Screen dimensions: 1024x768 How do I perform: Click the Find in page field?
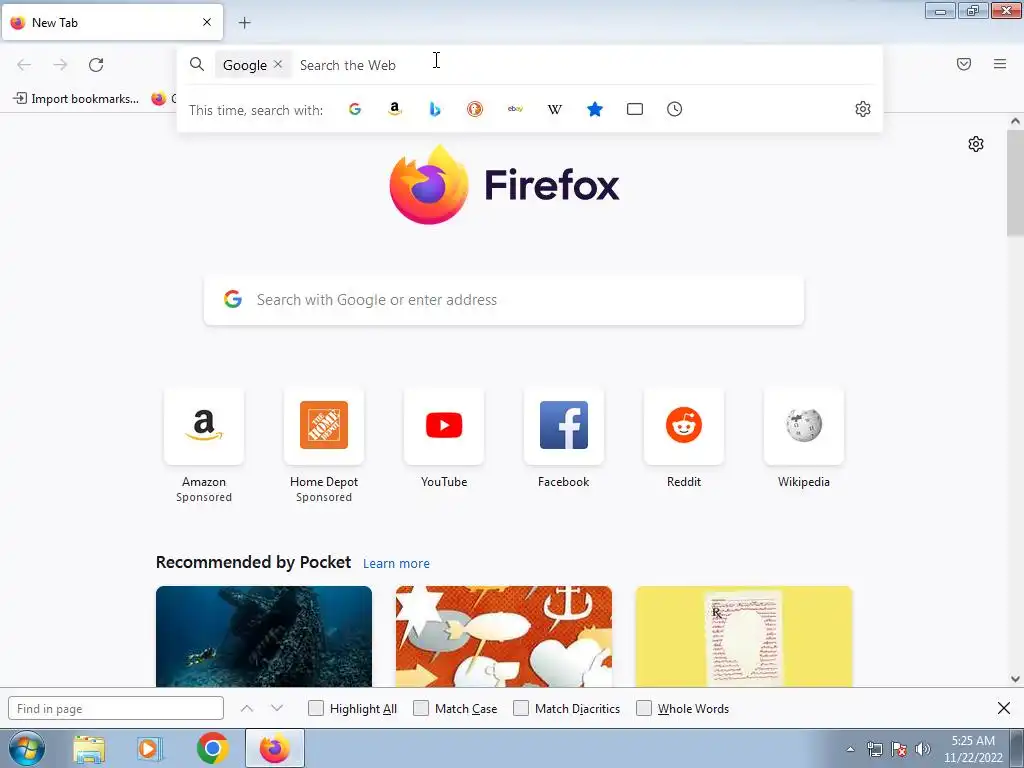[116, 709]
